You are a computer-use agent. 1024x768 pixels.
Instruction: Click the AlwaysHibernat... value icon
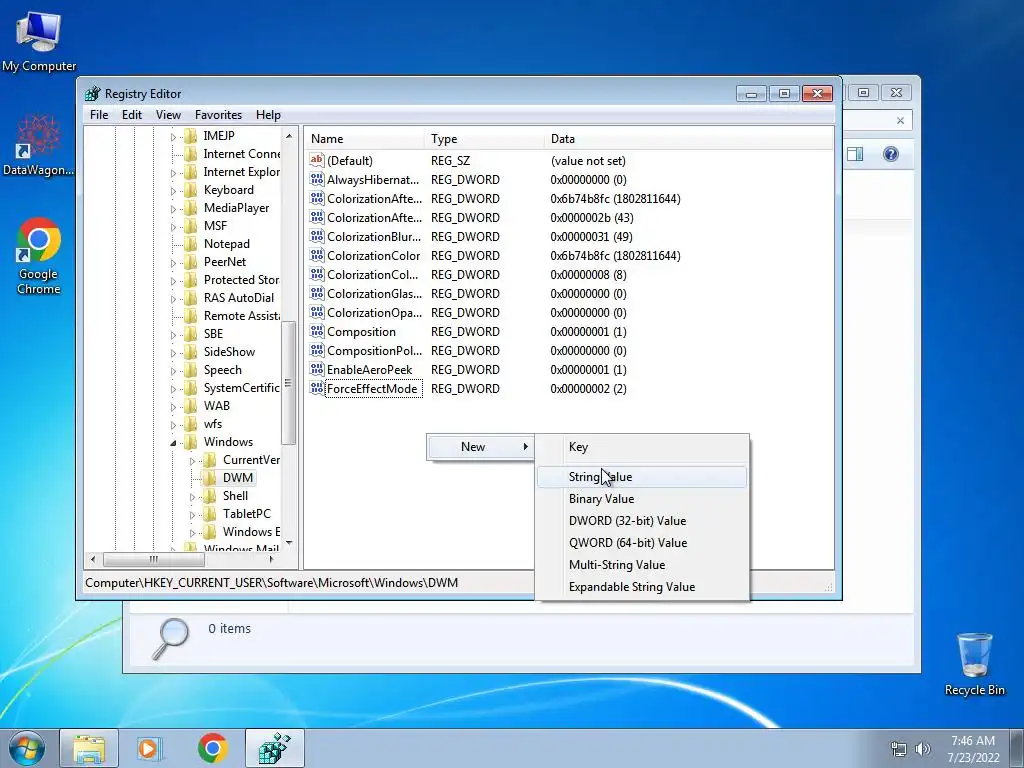(x=317, y=180)
